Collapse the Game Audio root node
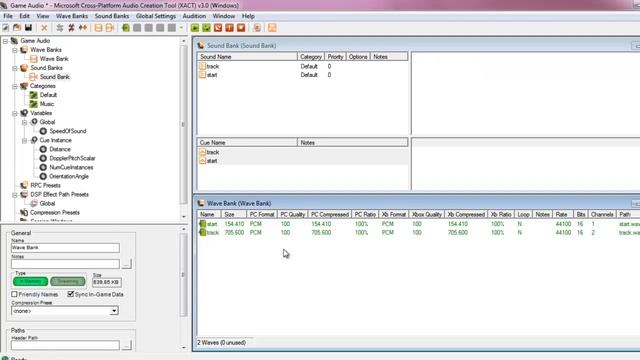 5,41
